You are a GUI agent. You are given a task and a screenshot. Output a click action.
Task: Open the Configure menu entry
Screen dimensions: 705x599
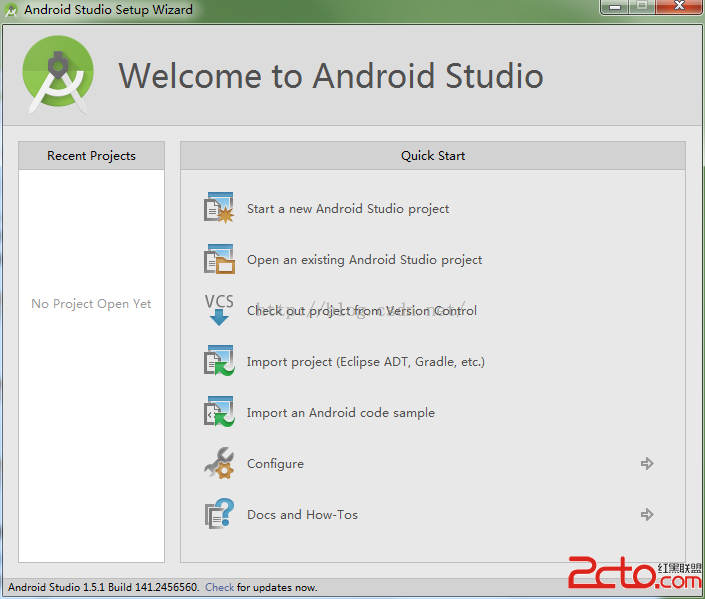(275, 464)
